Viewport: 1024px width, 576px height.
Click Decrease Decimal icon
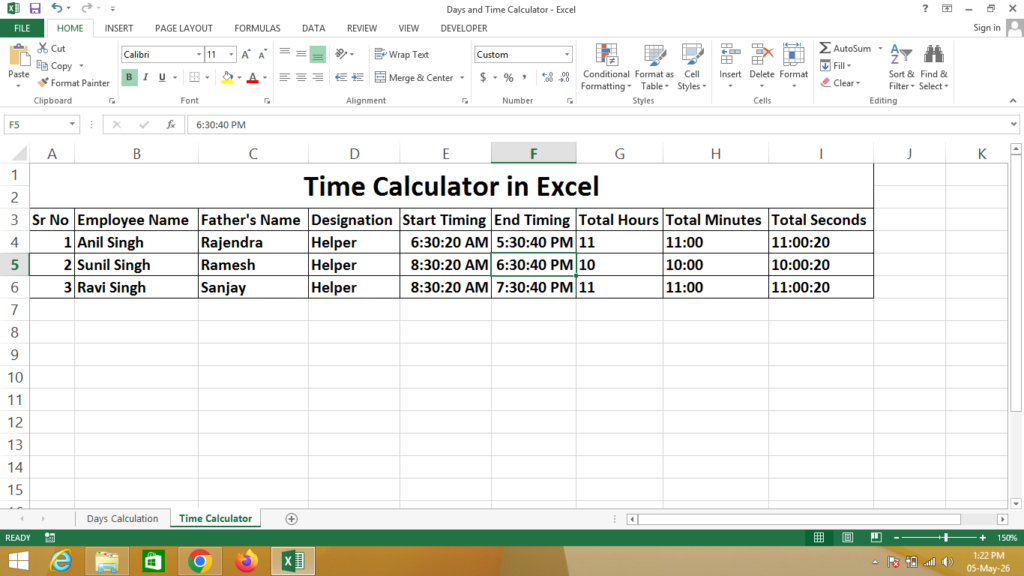click(564, 78)
